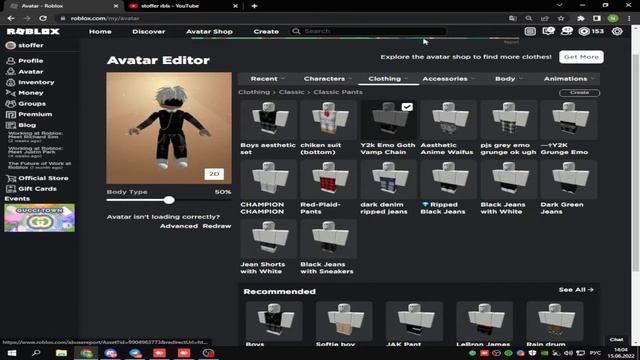Open a new browser tab
This screenshot has width=640, height=360.
[x=254, y=6]
